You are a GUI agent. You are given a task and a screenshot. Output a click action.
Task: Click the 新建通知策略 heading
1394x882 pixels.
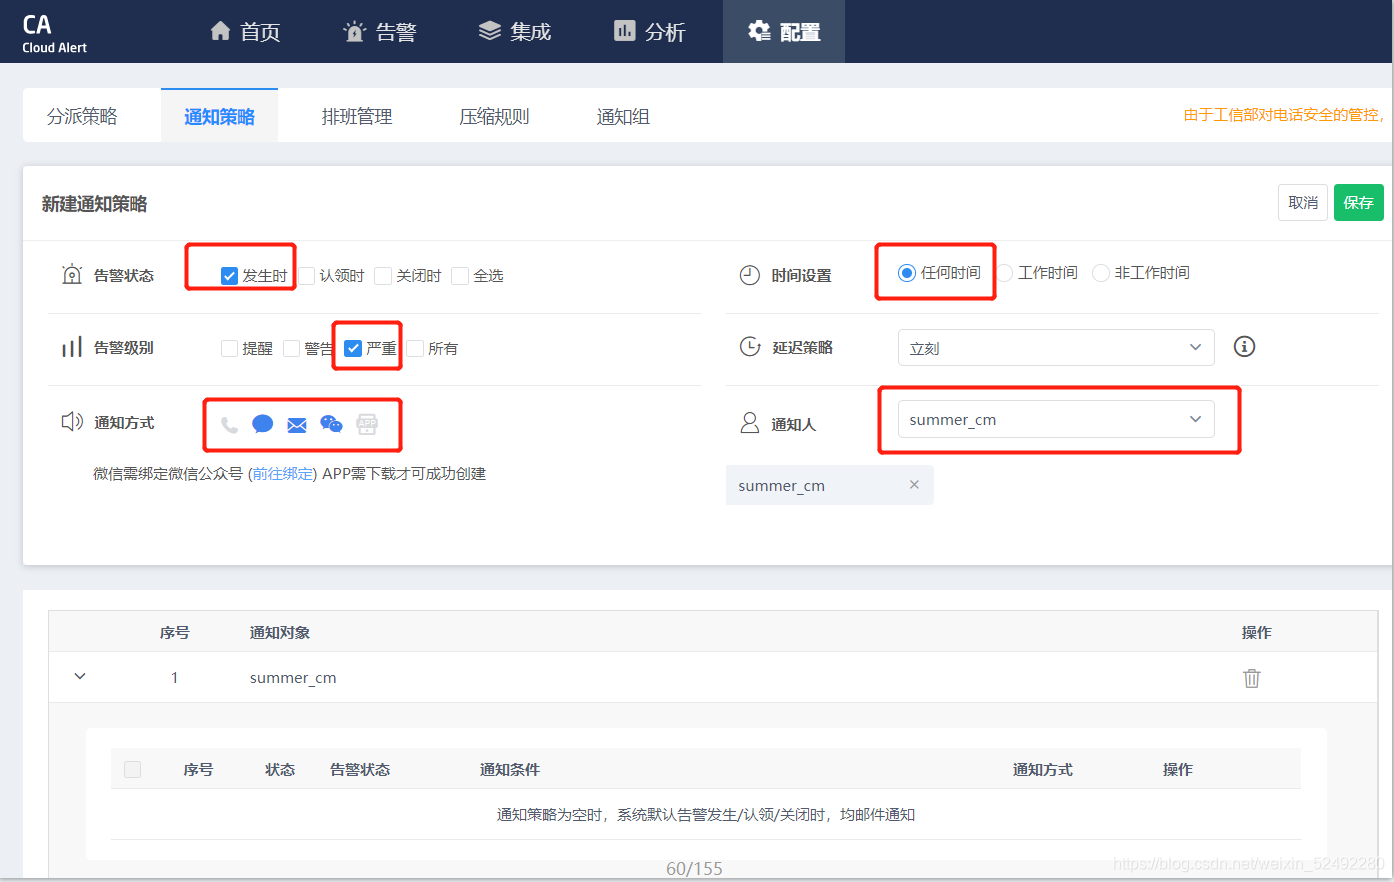click(x=95, y=203)
